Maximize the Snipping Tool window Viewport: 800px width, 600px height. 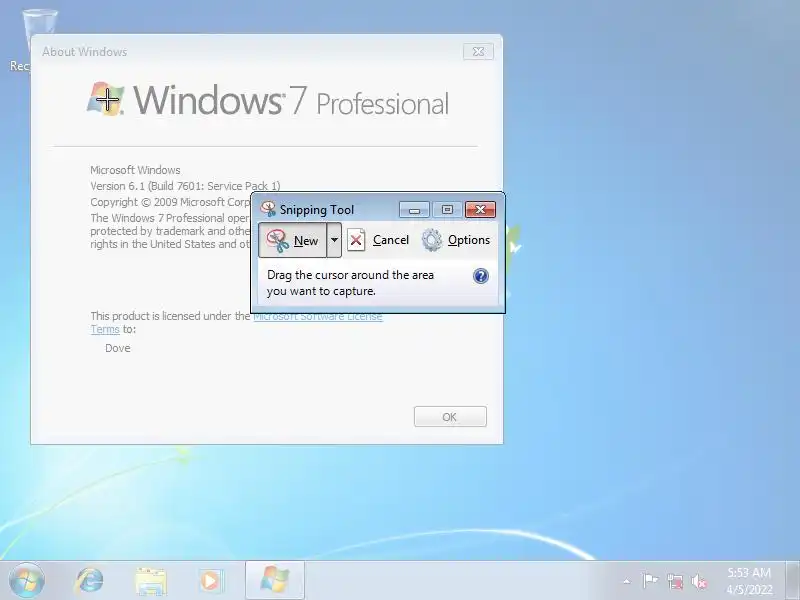pos(447,210)
